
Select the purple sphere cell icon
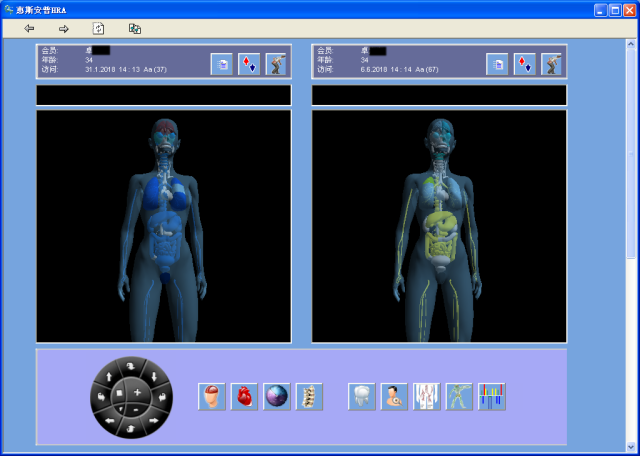click(276, 396)
